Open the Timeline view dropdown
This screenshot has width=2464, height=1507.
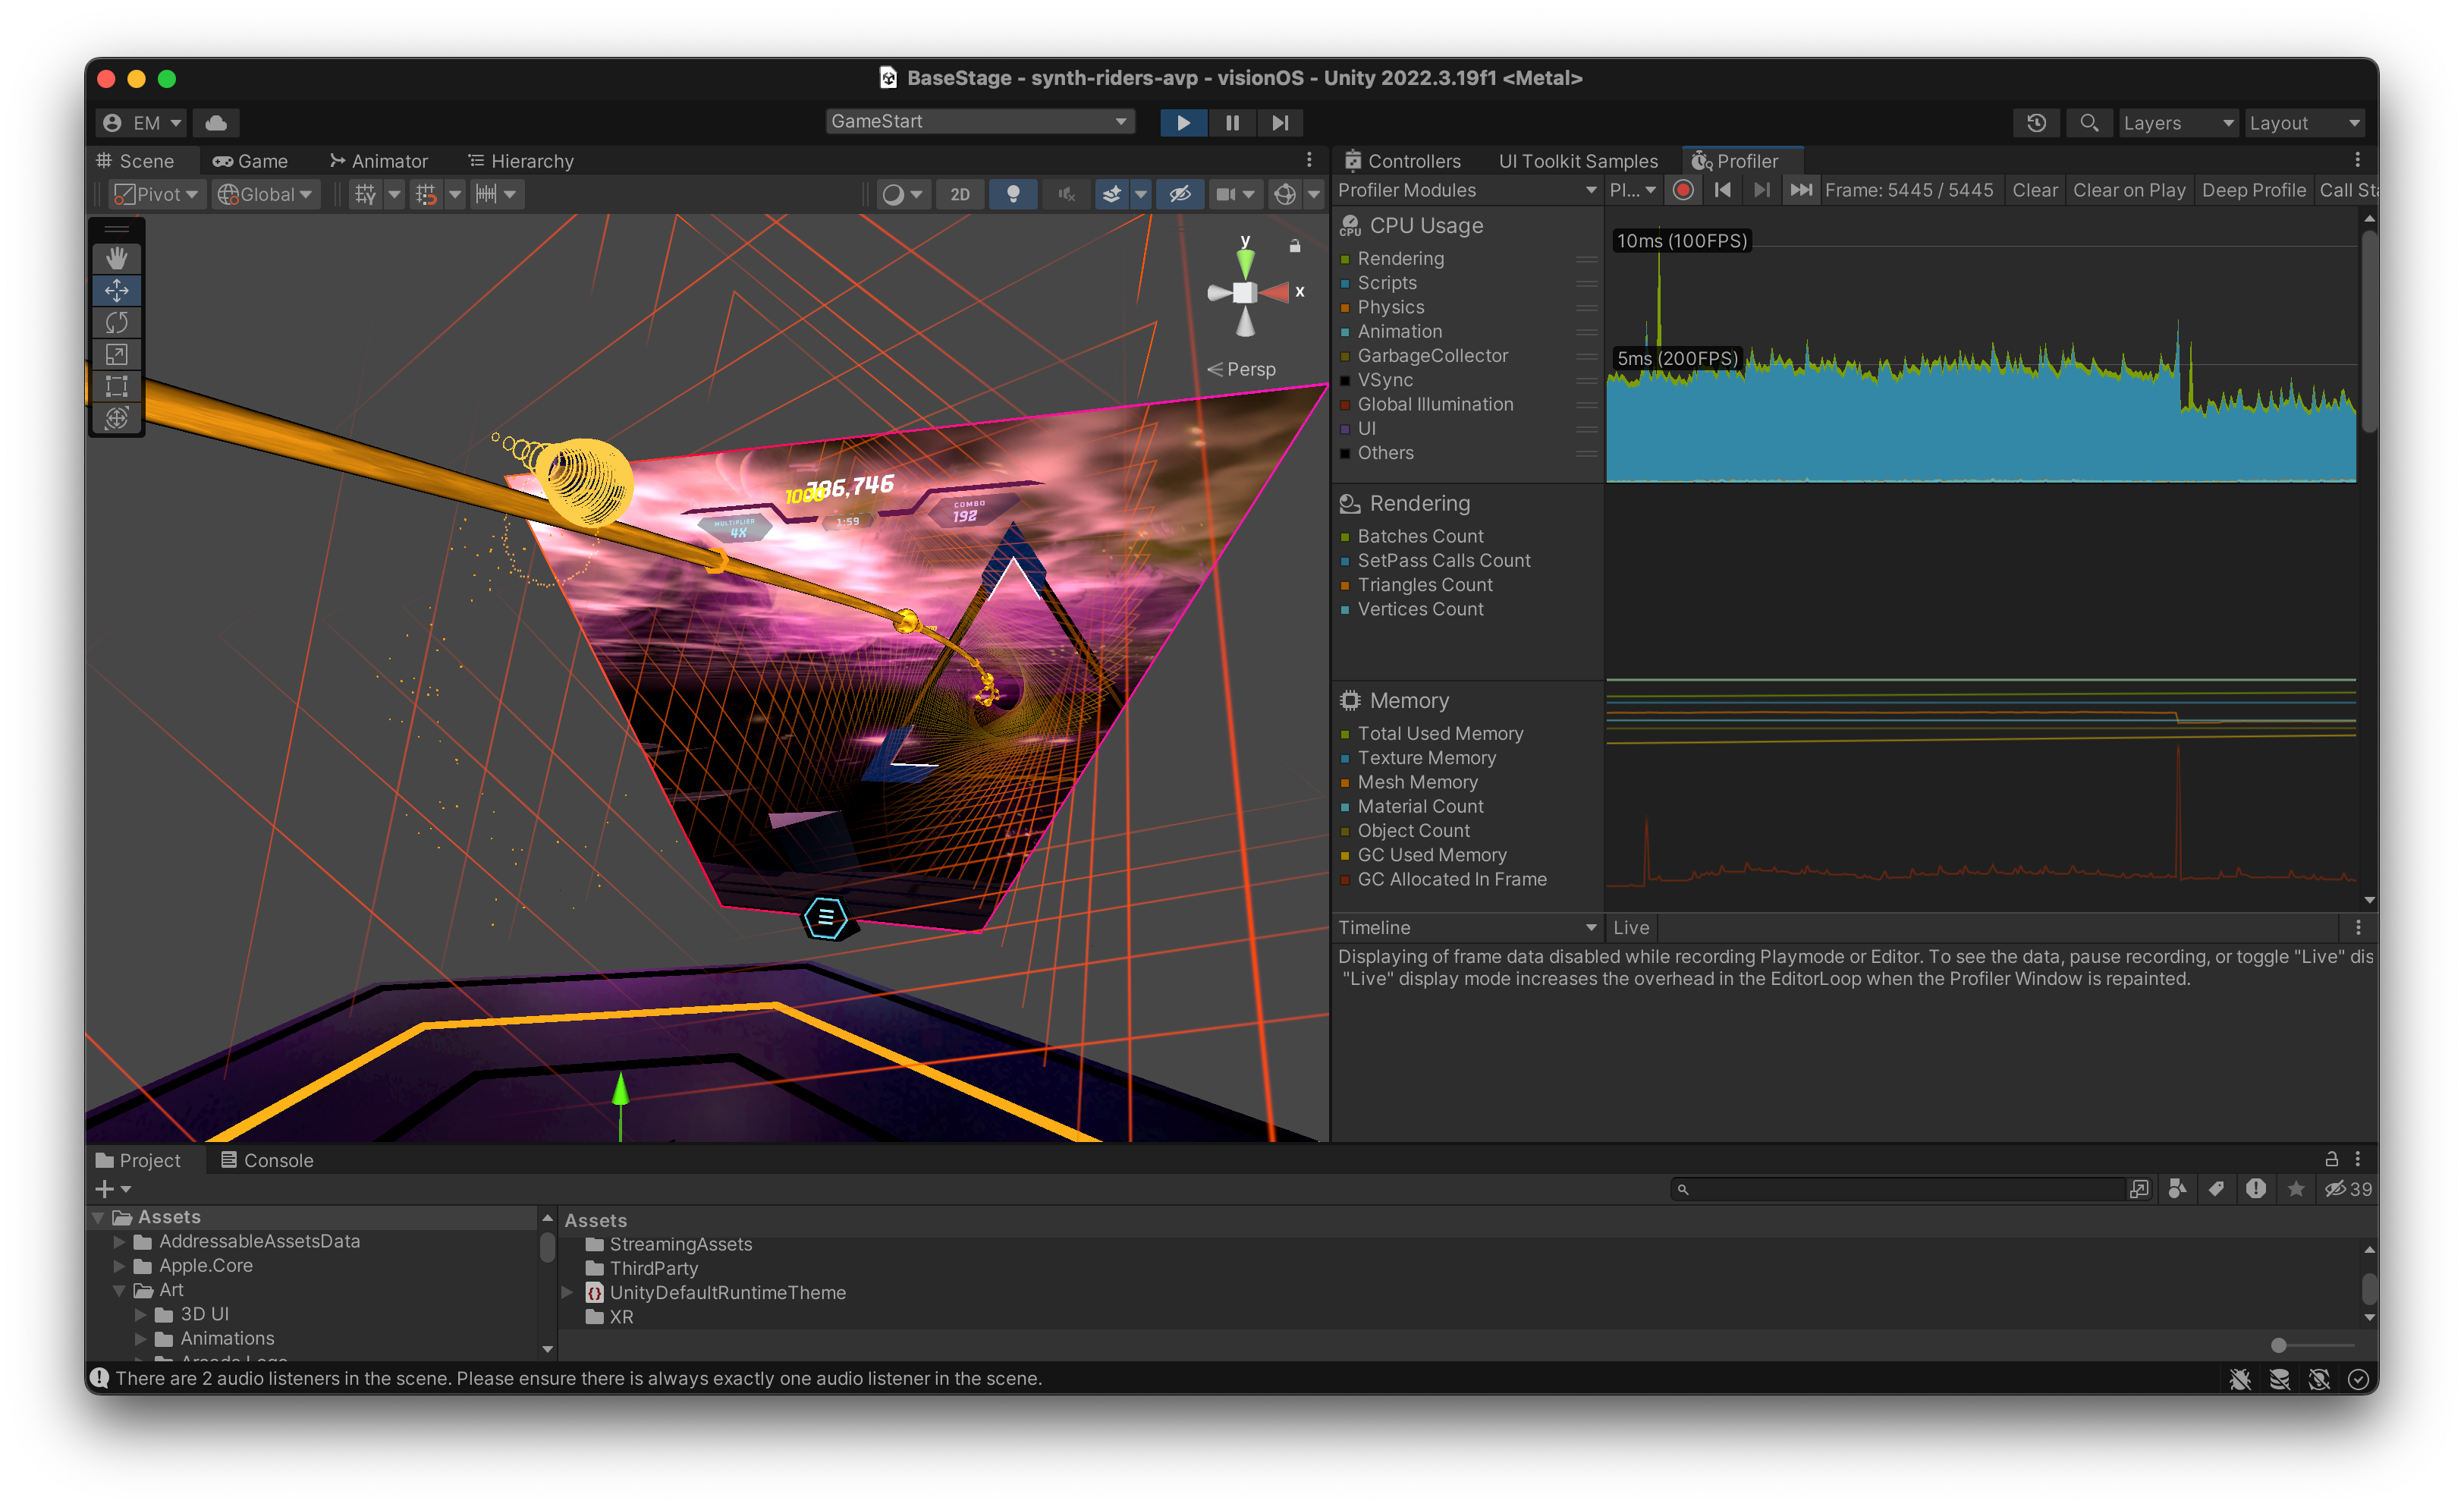[1467, 927]
